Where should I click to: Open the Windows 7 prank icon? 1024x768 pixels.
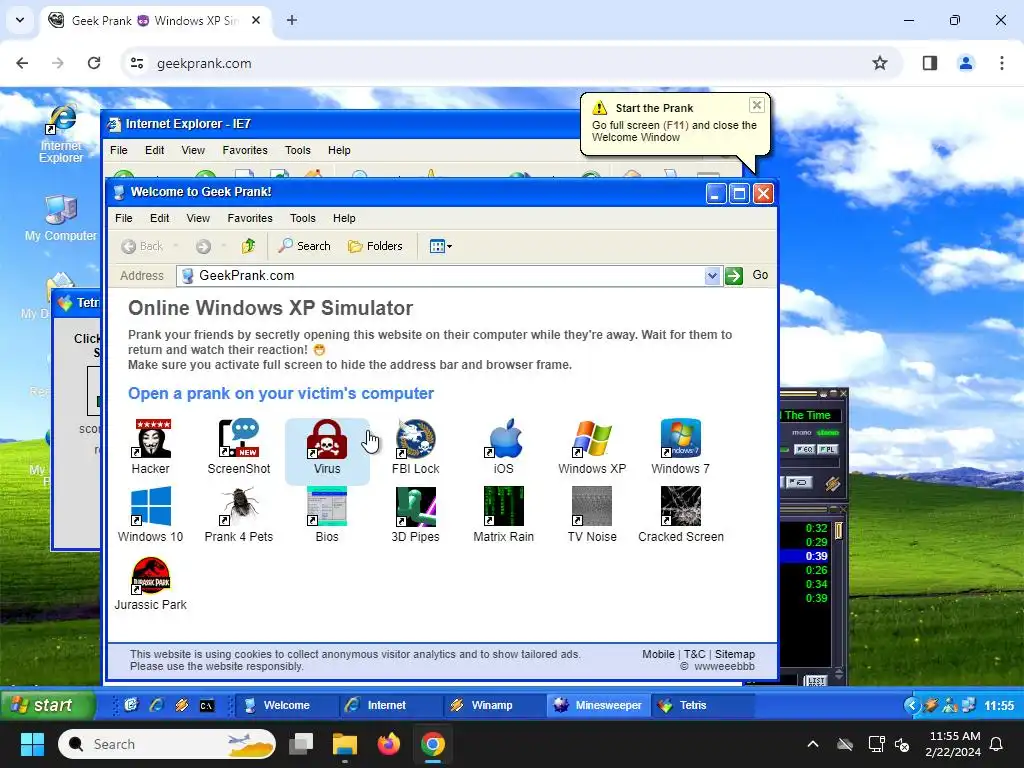click(x=680, y=447)
